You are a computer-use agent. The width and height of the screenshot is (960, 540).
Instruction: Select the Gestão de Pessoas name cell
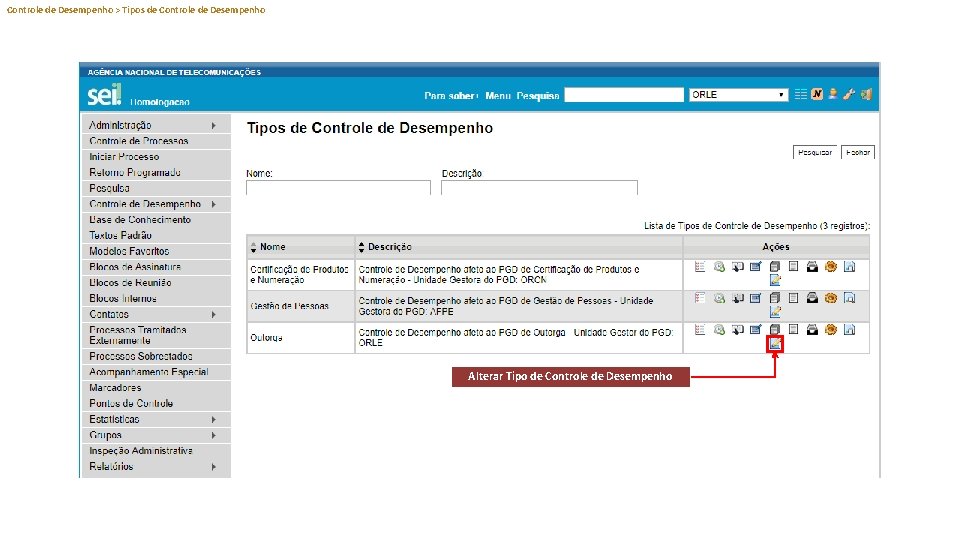300,306
